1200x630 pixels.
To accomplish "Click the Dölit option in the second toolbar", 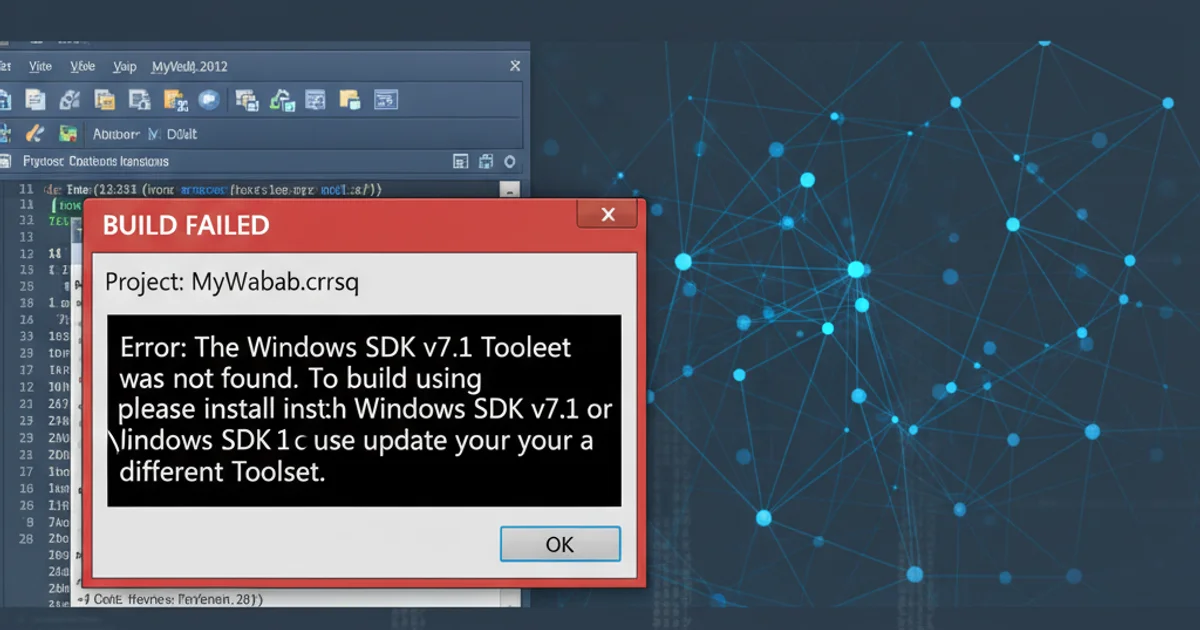I will click(180, 133).
